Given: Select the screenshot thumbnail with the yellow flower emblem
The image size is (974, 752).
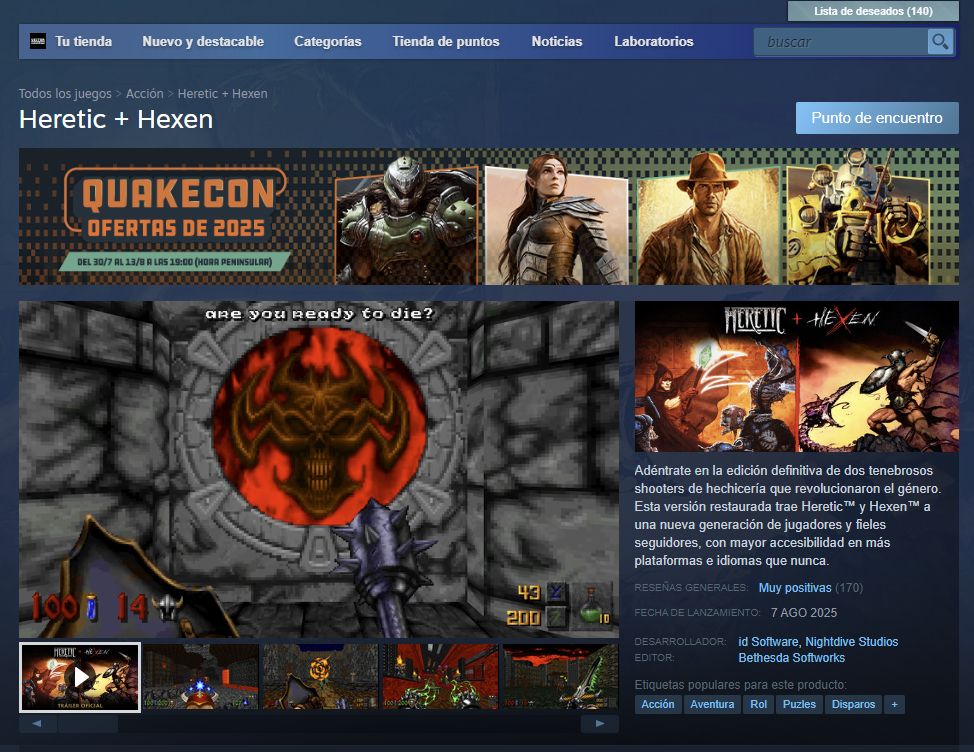Looking at the screenshot, I should [321, 677].
